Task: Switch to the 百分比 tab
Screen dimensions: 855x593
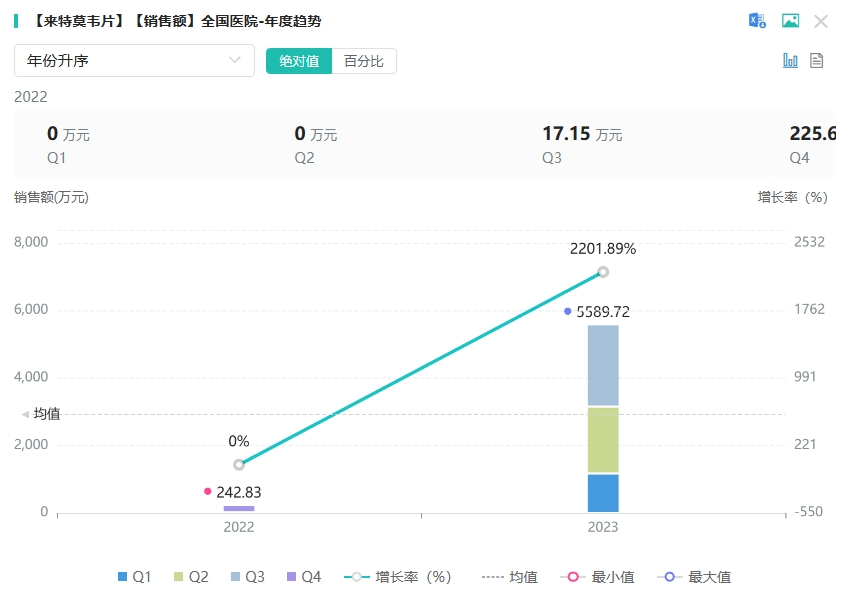Action: click(363, 61)
